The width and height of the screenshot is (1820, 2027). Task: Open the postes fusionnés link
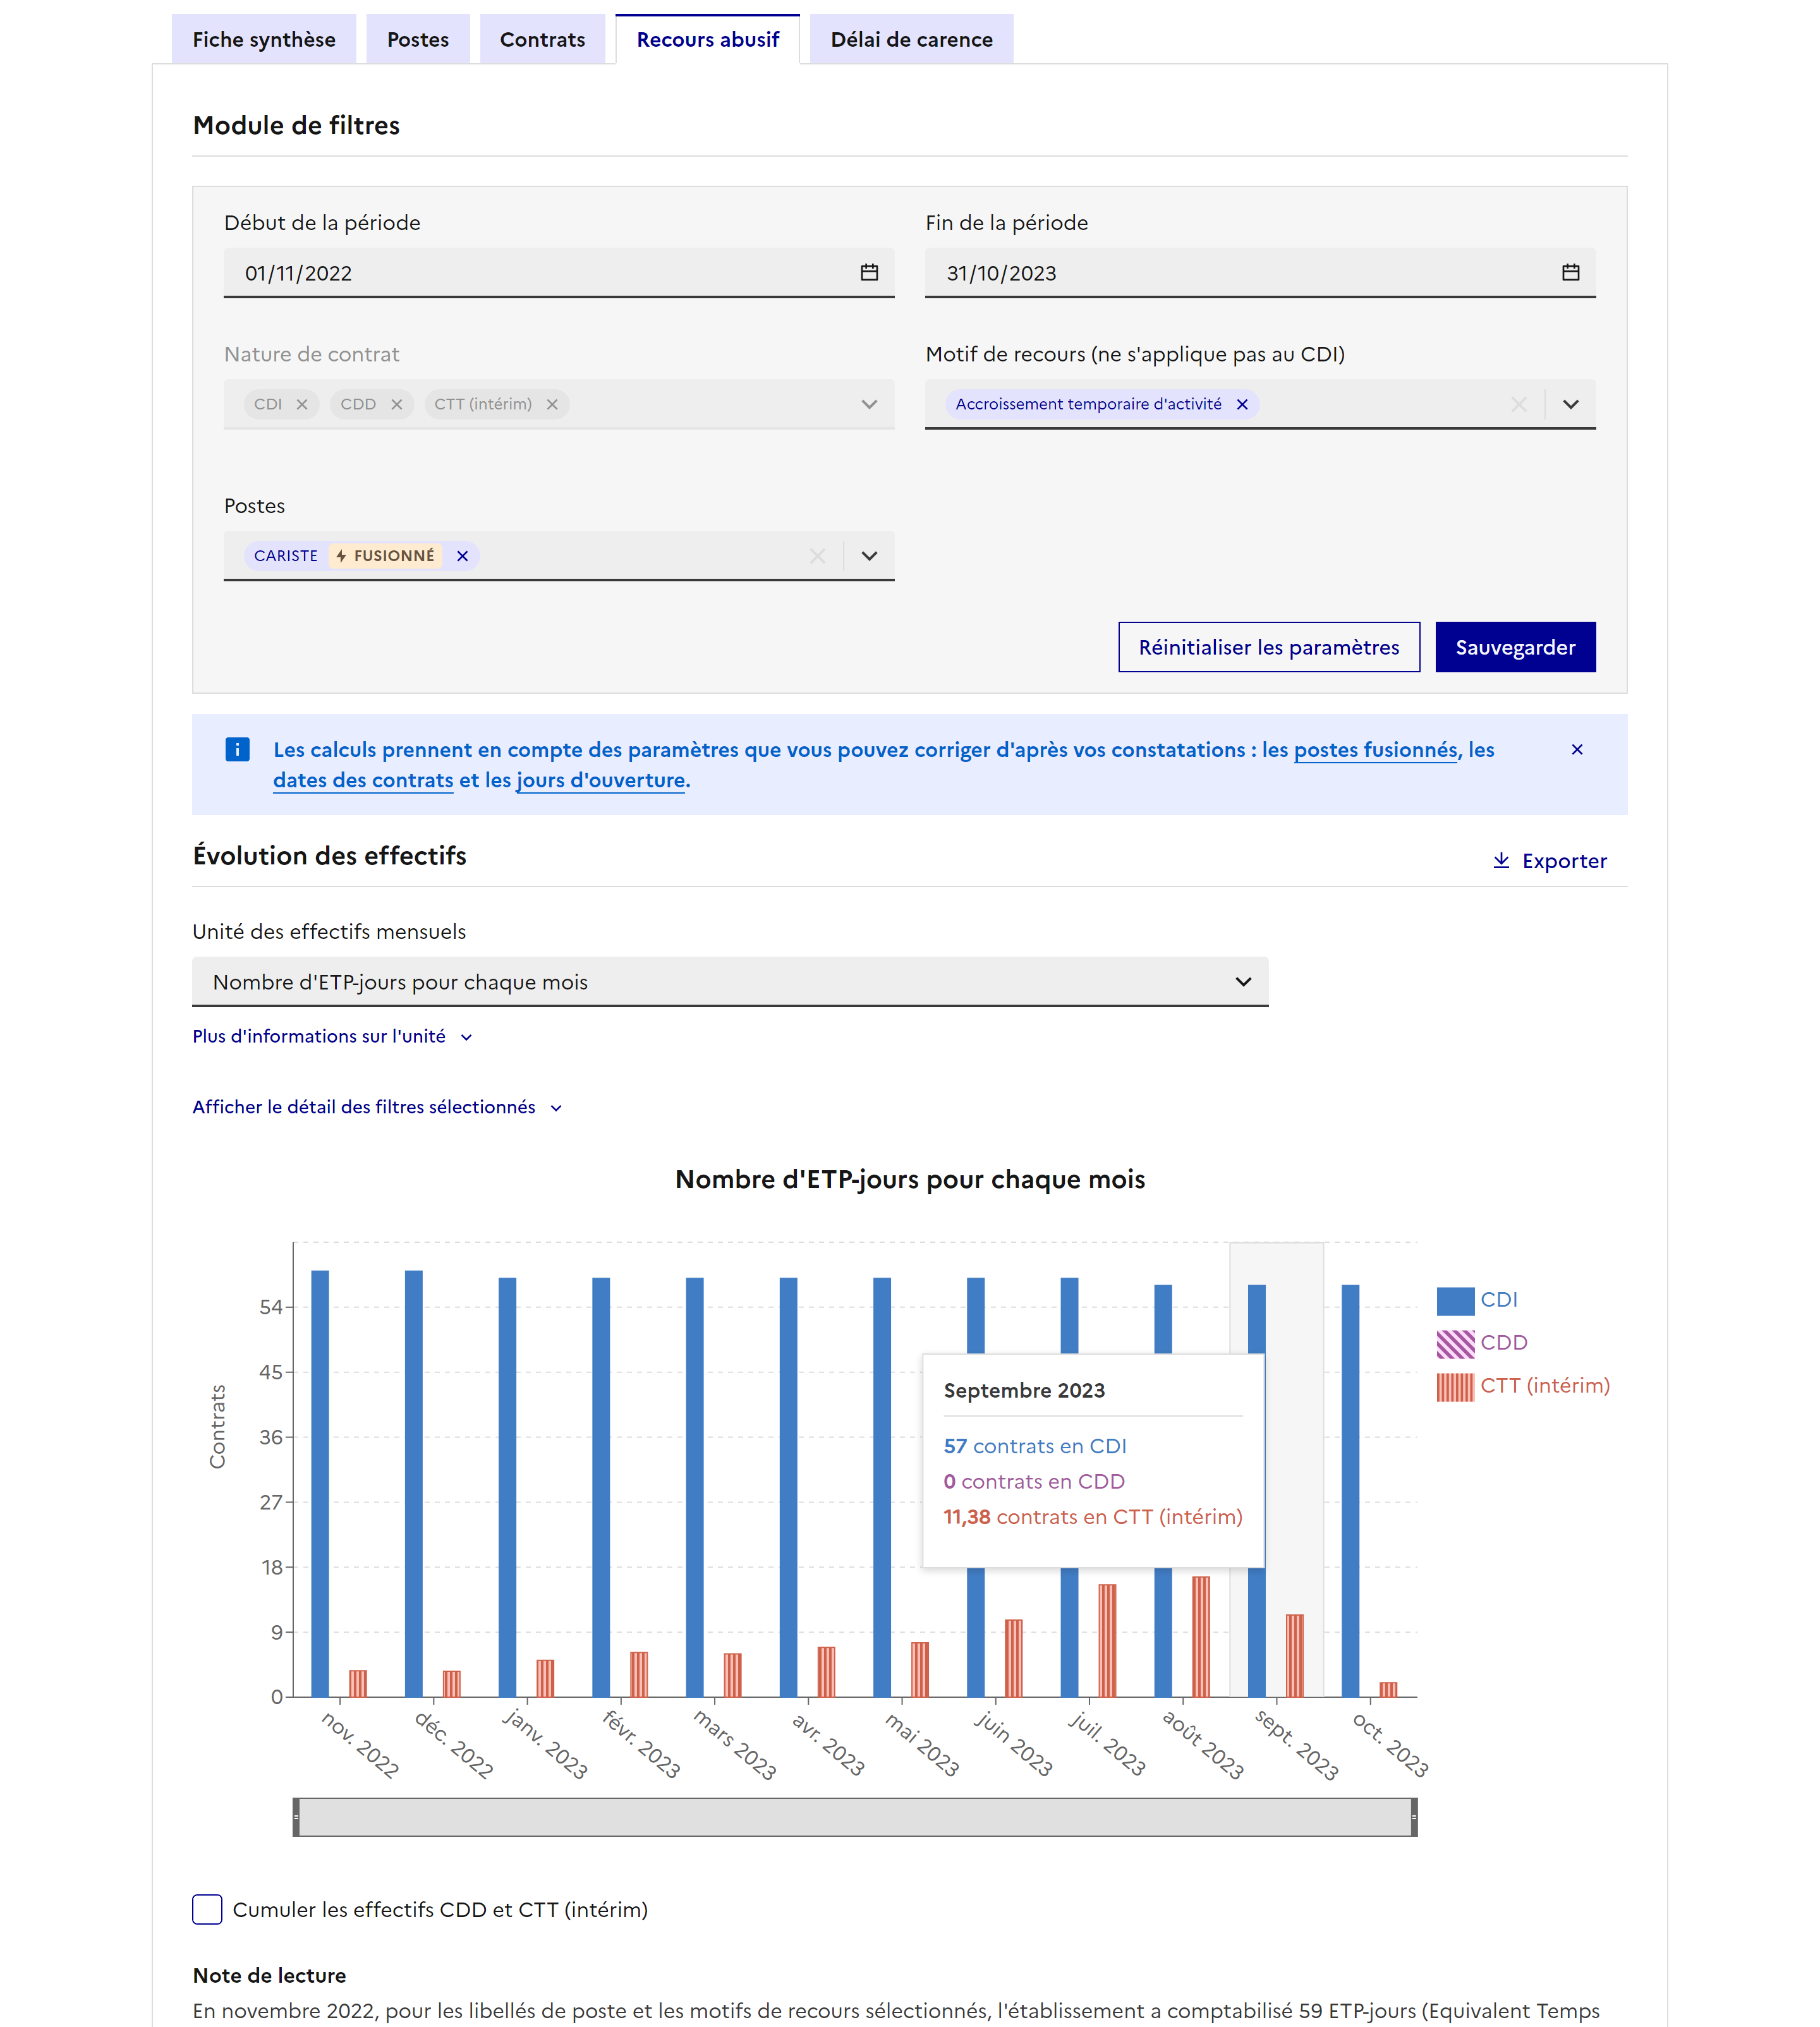(1375, 749)
